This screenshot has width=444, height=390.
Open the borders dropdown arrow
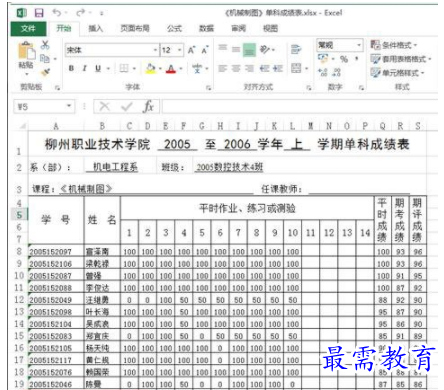(134, 69)
